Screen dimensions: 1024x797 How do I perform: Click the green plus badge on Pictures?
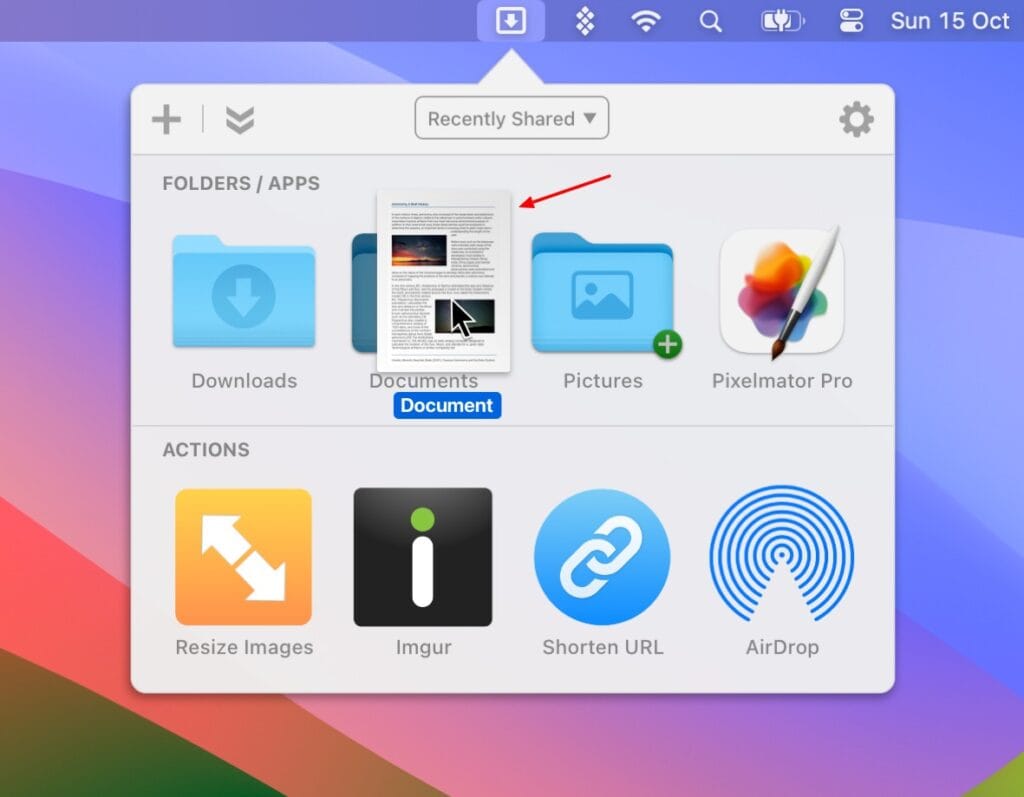(666, 345)
